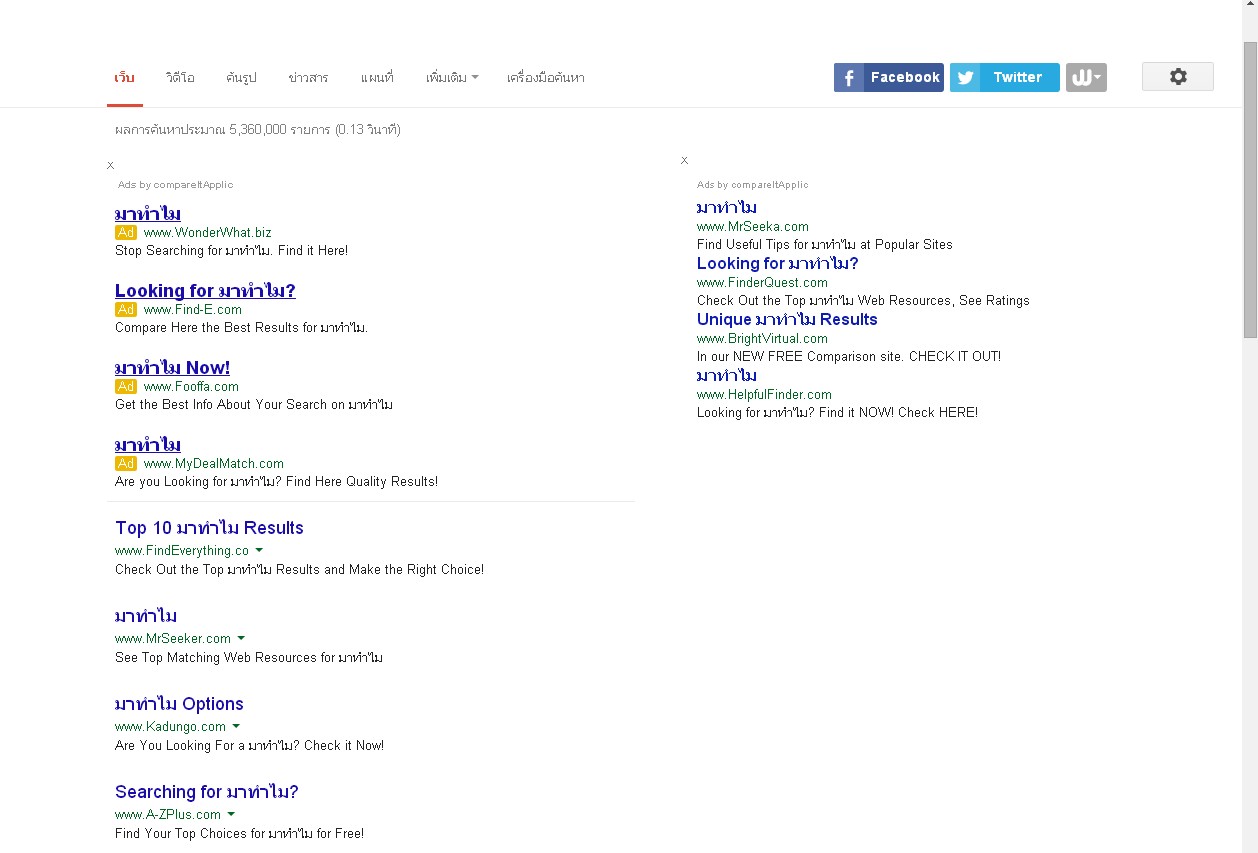The image size is (1258, 853).
Task: Open the 'Unique มาทำไม Results' ad link
Action: 787,319
